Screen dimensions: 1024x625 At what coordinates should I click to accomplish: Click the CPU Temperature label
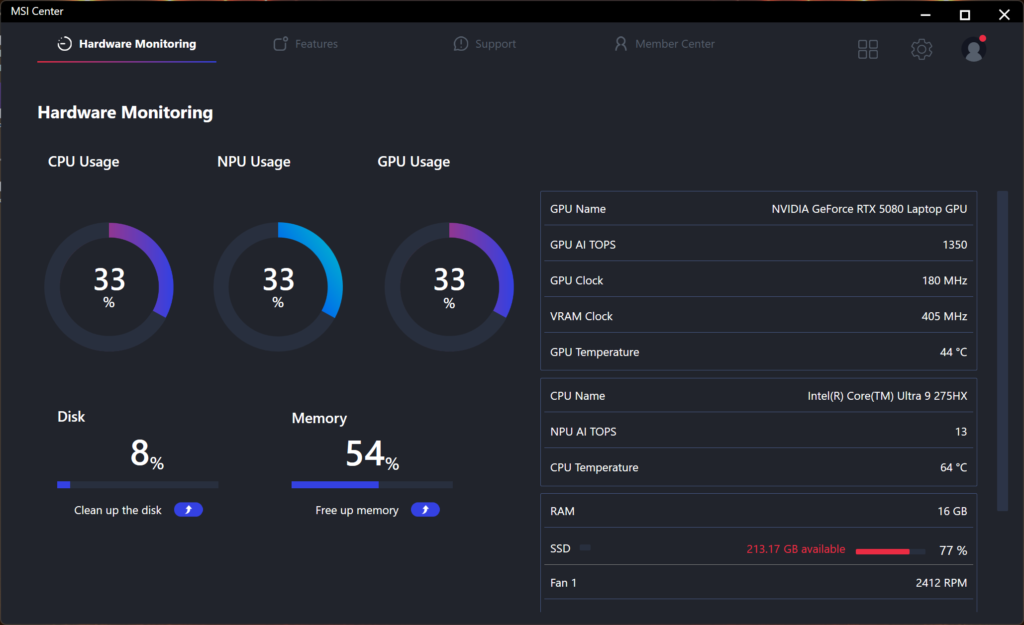(594, 468)
